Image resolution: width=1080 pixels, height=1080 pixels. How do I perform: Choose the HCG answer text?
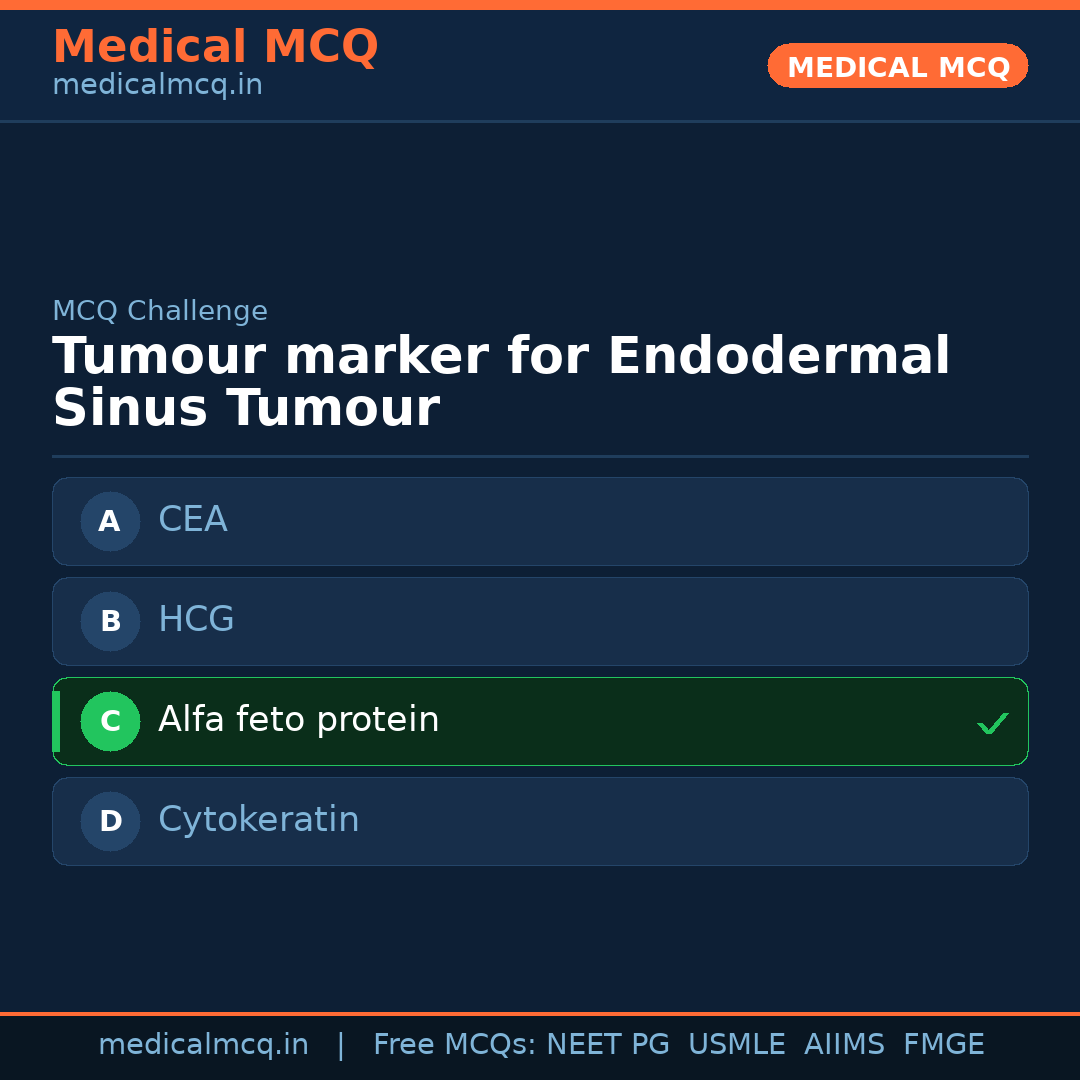(196, 620)
